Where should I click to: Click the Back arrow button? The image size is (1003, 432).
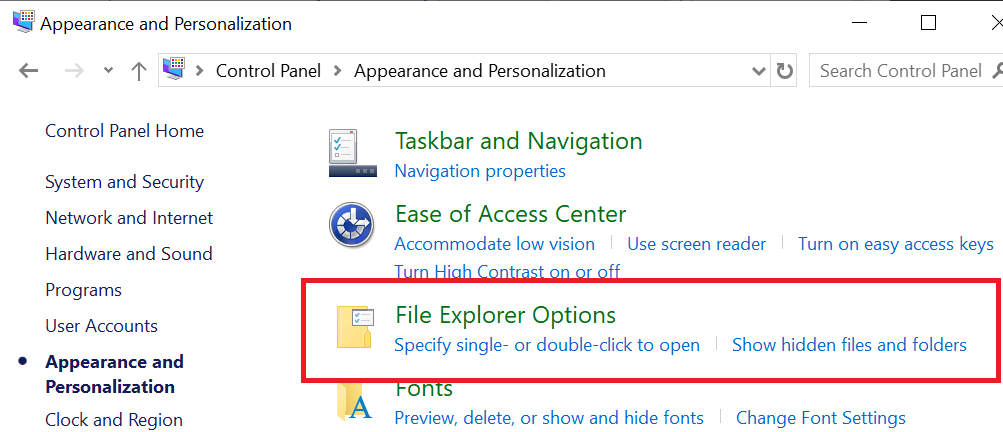(28, 71)
